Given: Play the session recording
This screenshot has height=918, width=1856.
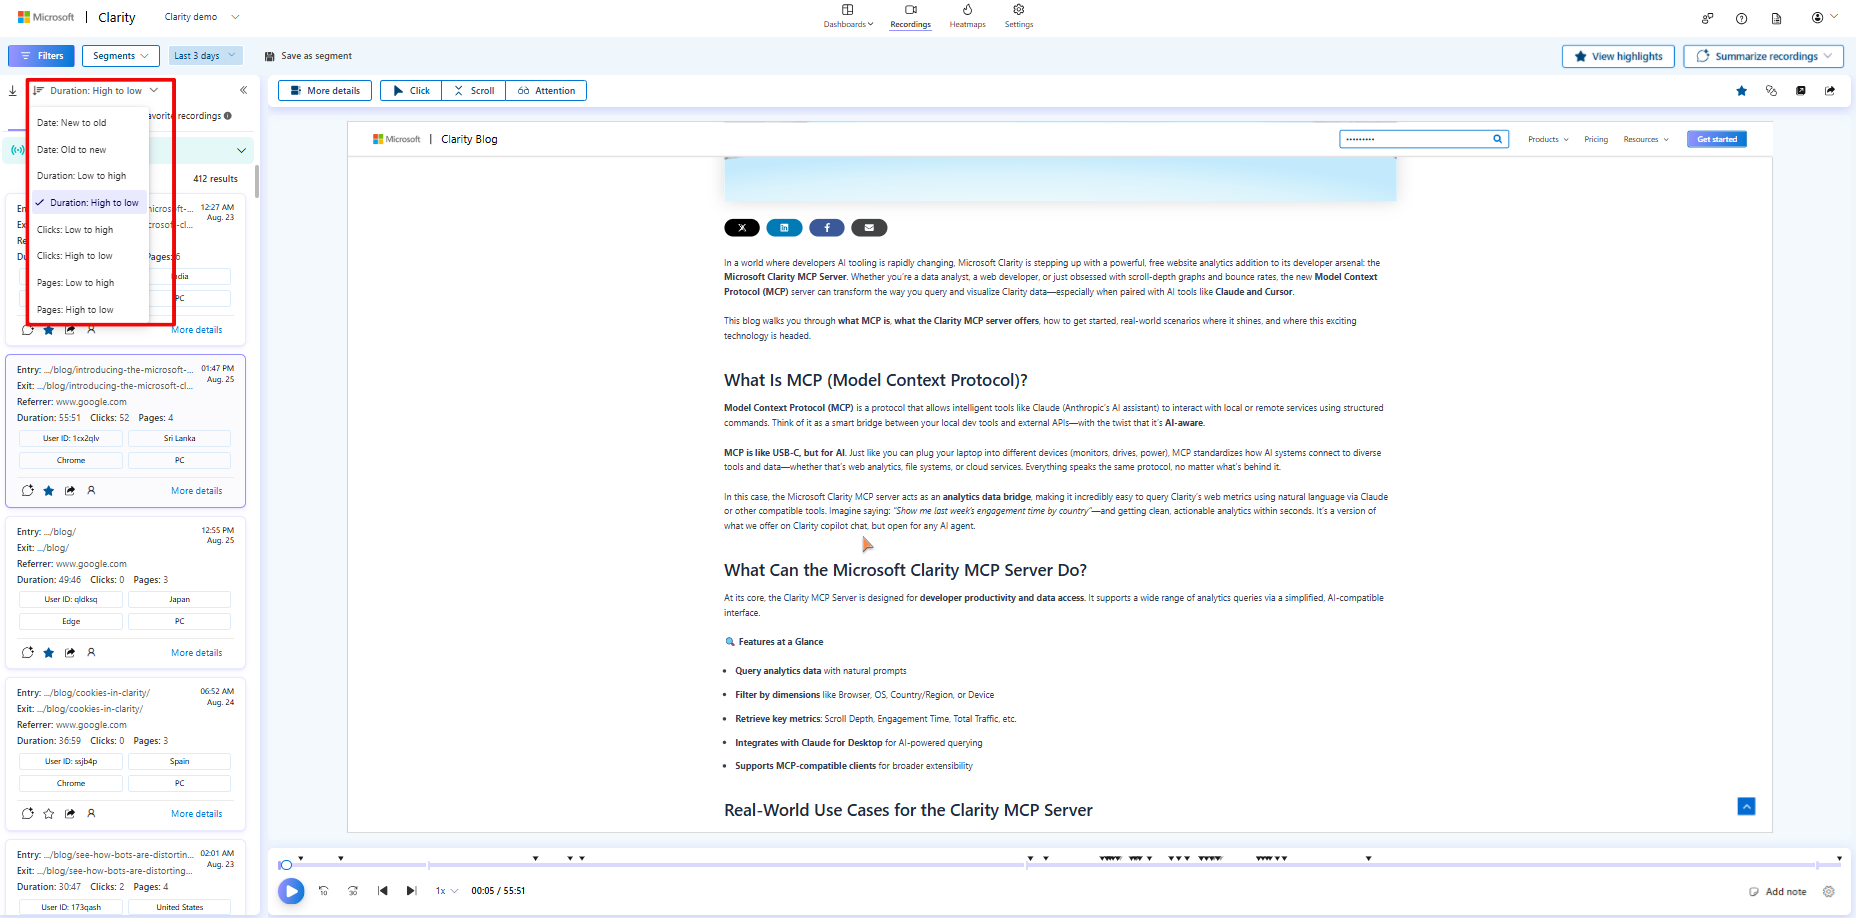Looking at the screenshot, I should click(x=291, y=891).
